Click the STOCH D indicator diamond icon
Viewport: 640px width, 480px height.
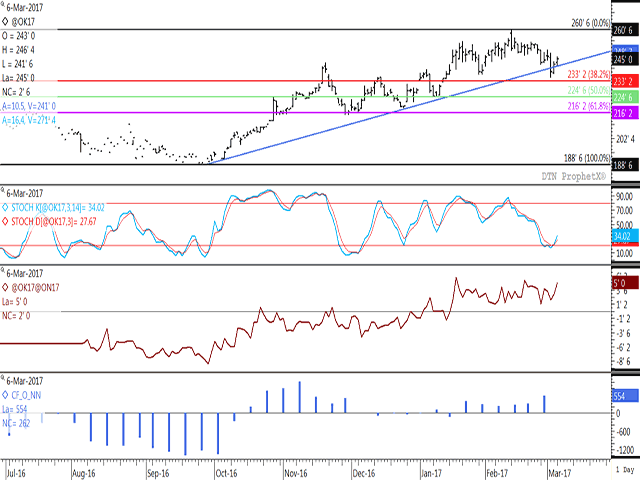(5, 222)
